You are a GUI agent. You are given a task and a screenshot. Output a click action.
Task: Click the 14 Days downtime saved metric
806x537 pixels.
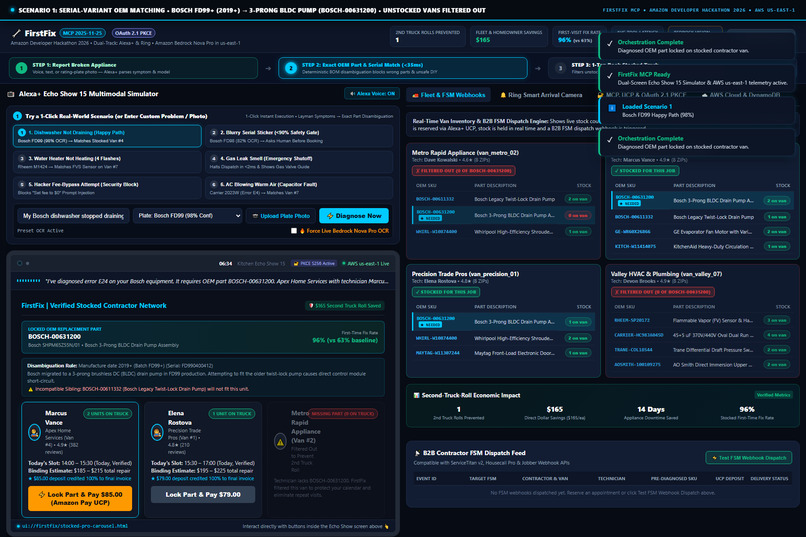pos(651,413)
